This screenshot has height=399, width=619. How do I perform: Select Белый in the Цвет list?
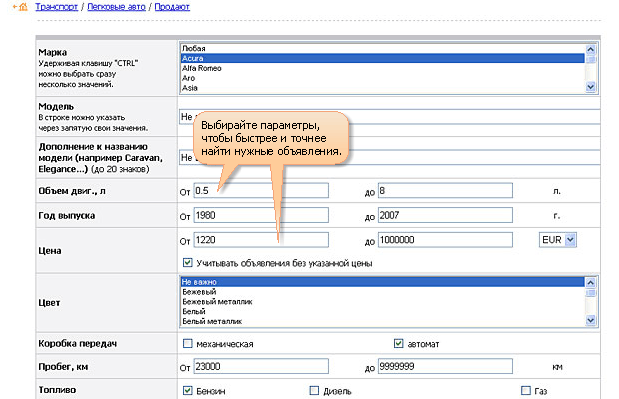pos(383,311)
